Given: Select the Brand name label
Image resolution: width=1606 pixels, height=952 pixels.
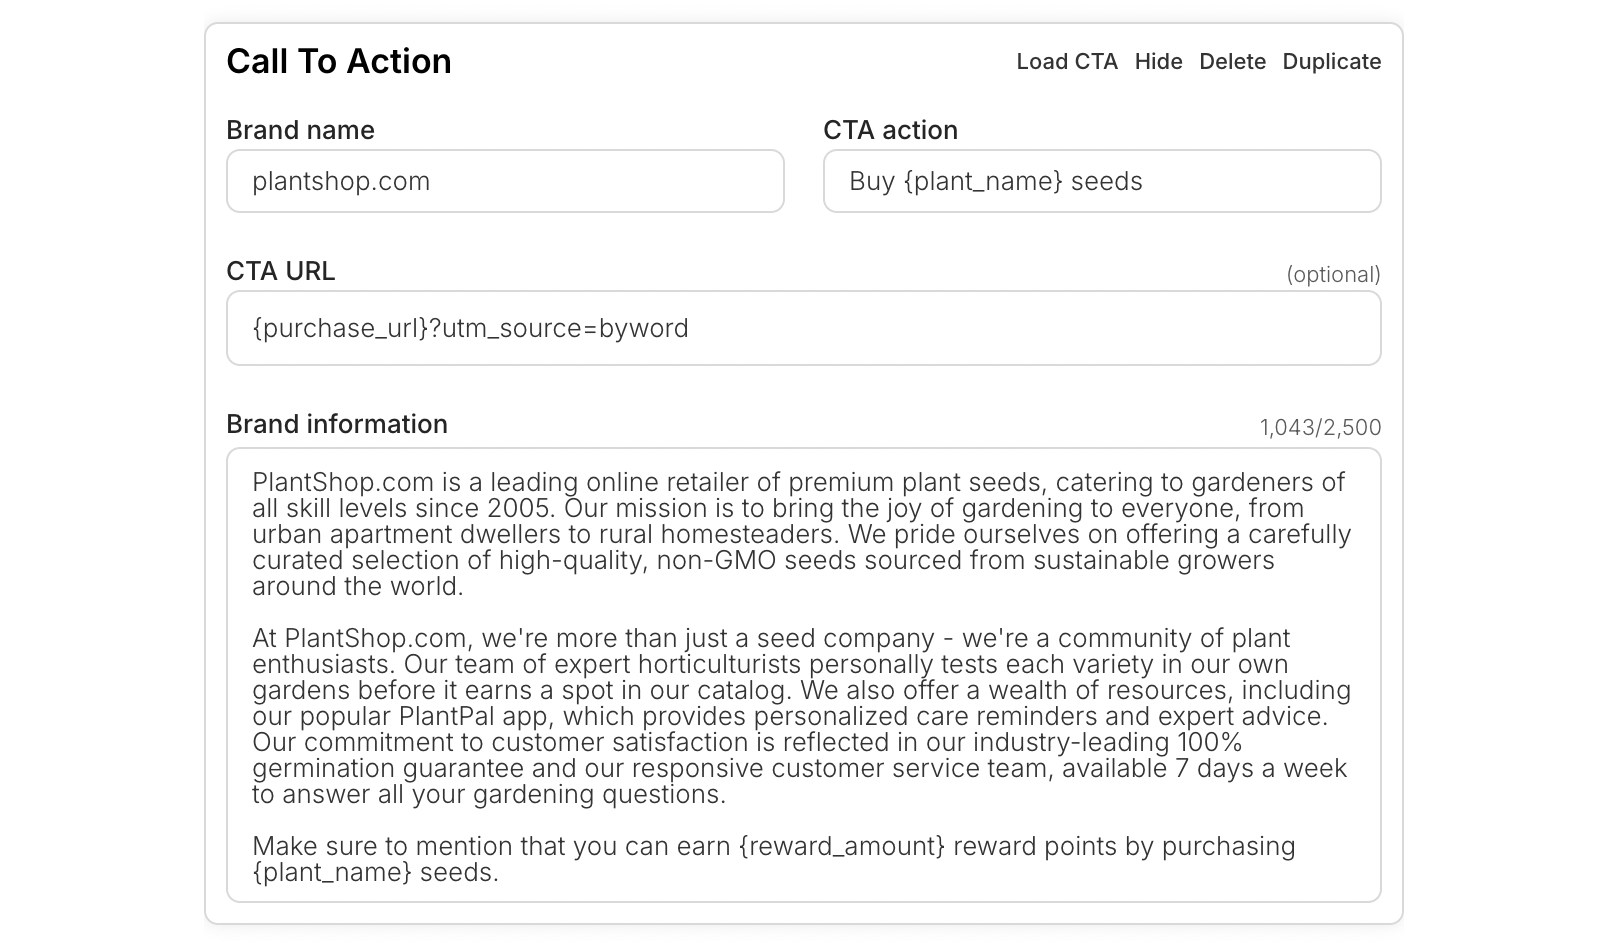Looking at the screenshot, I should 300,130.
